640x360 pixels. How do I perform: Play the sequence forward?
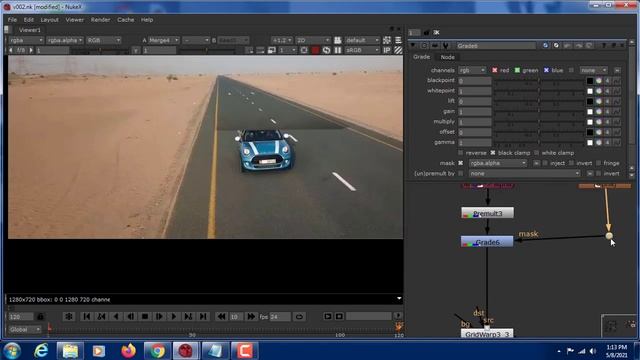pyautogui.click(x=174, y=316)
